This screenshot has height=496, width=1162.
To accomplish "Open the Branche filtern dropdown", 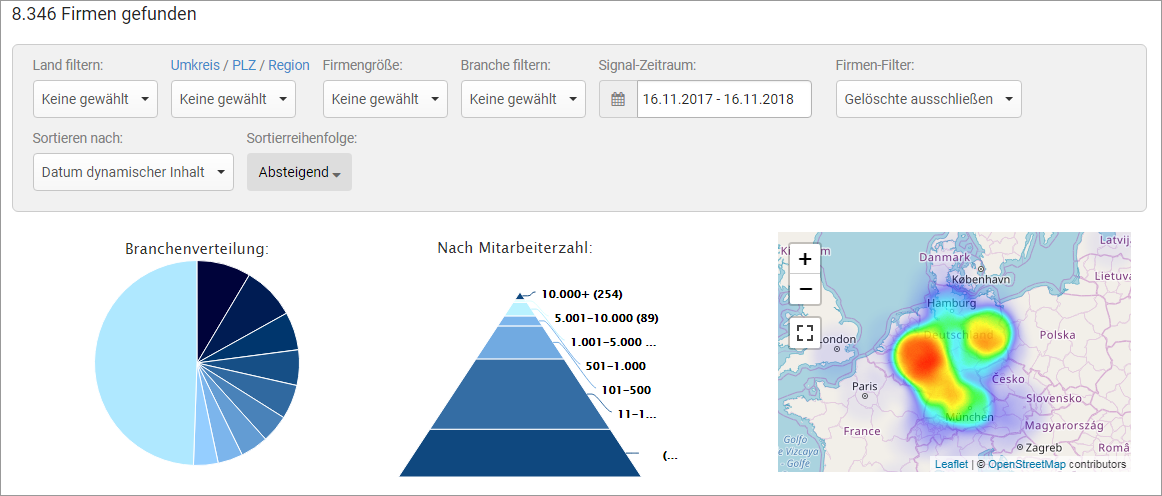I will click(523, 99).
